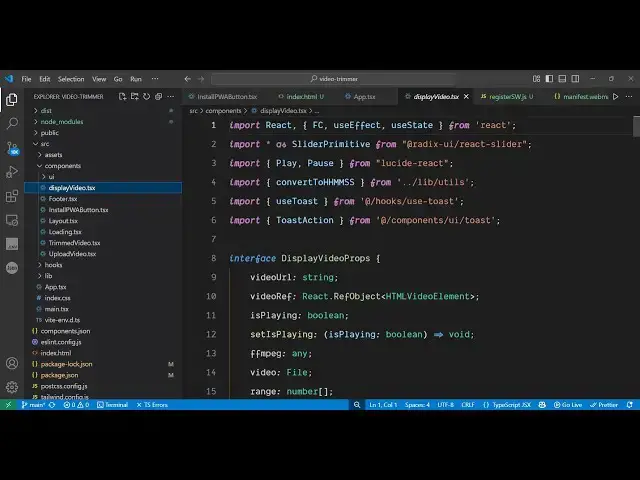Start Go Live server

(x=568, y=405)
